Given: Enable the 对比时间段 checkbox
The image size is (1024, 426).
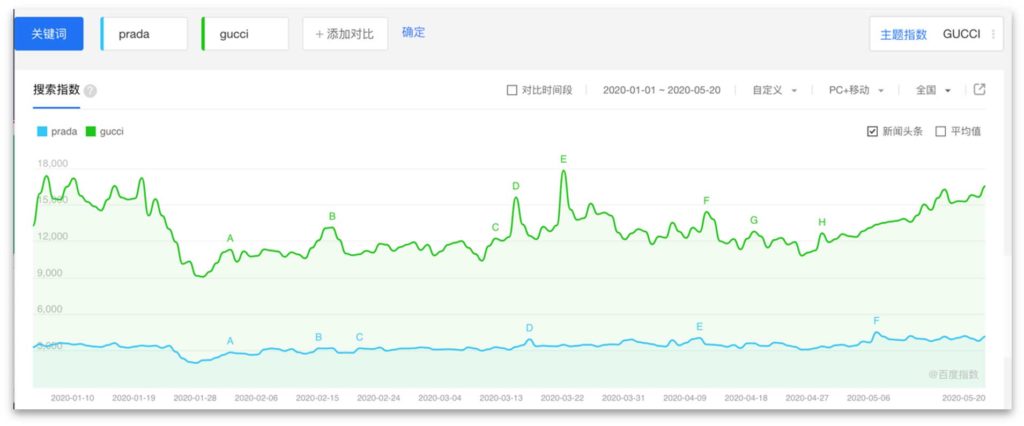Looking at the screenshot, I should tap(512, 90).
